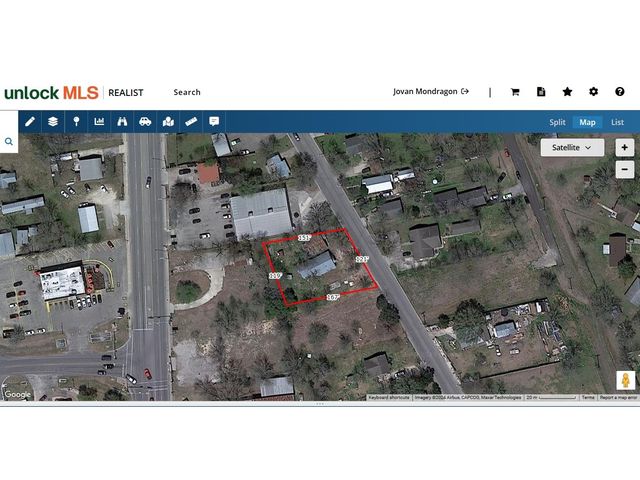Select the ruler measure tool

[191, 122]
